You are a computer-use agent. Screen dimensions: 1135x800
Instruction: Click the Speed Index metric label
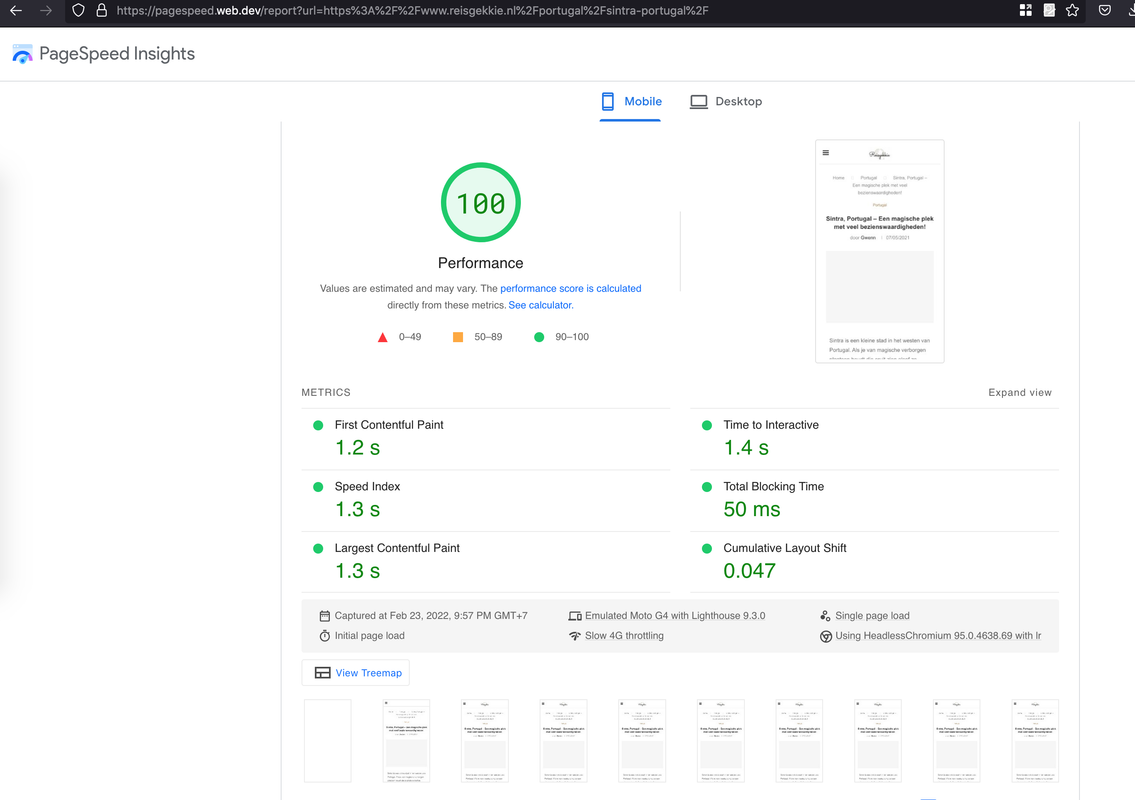[x=367, y=487]
